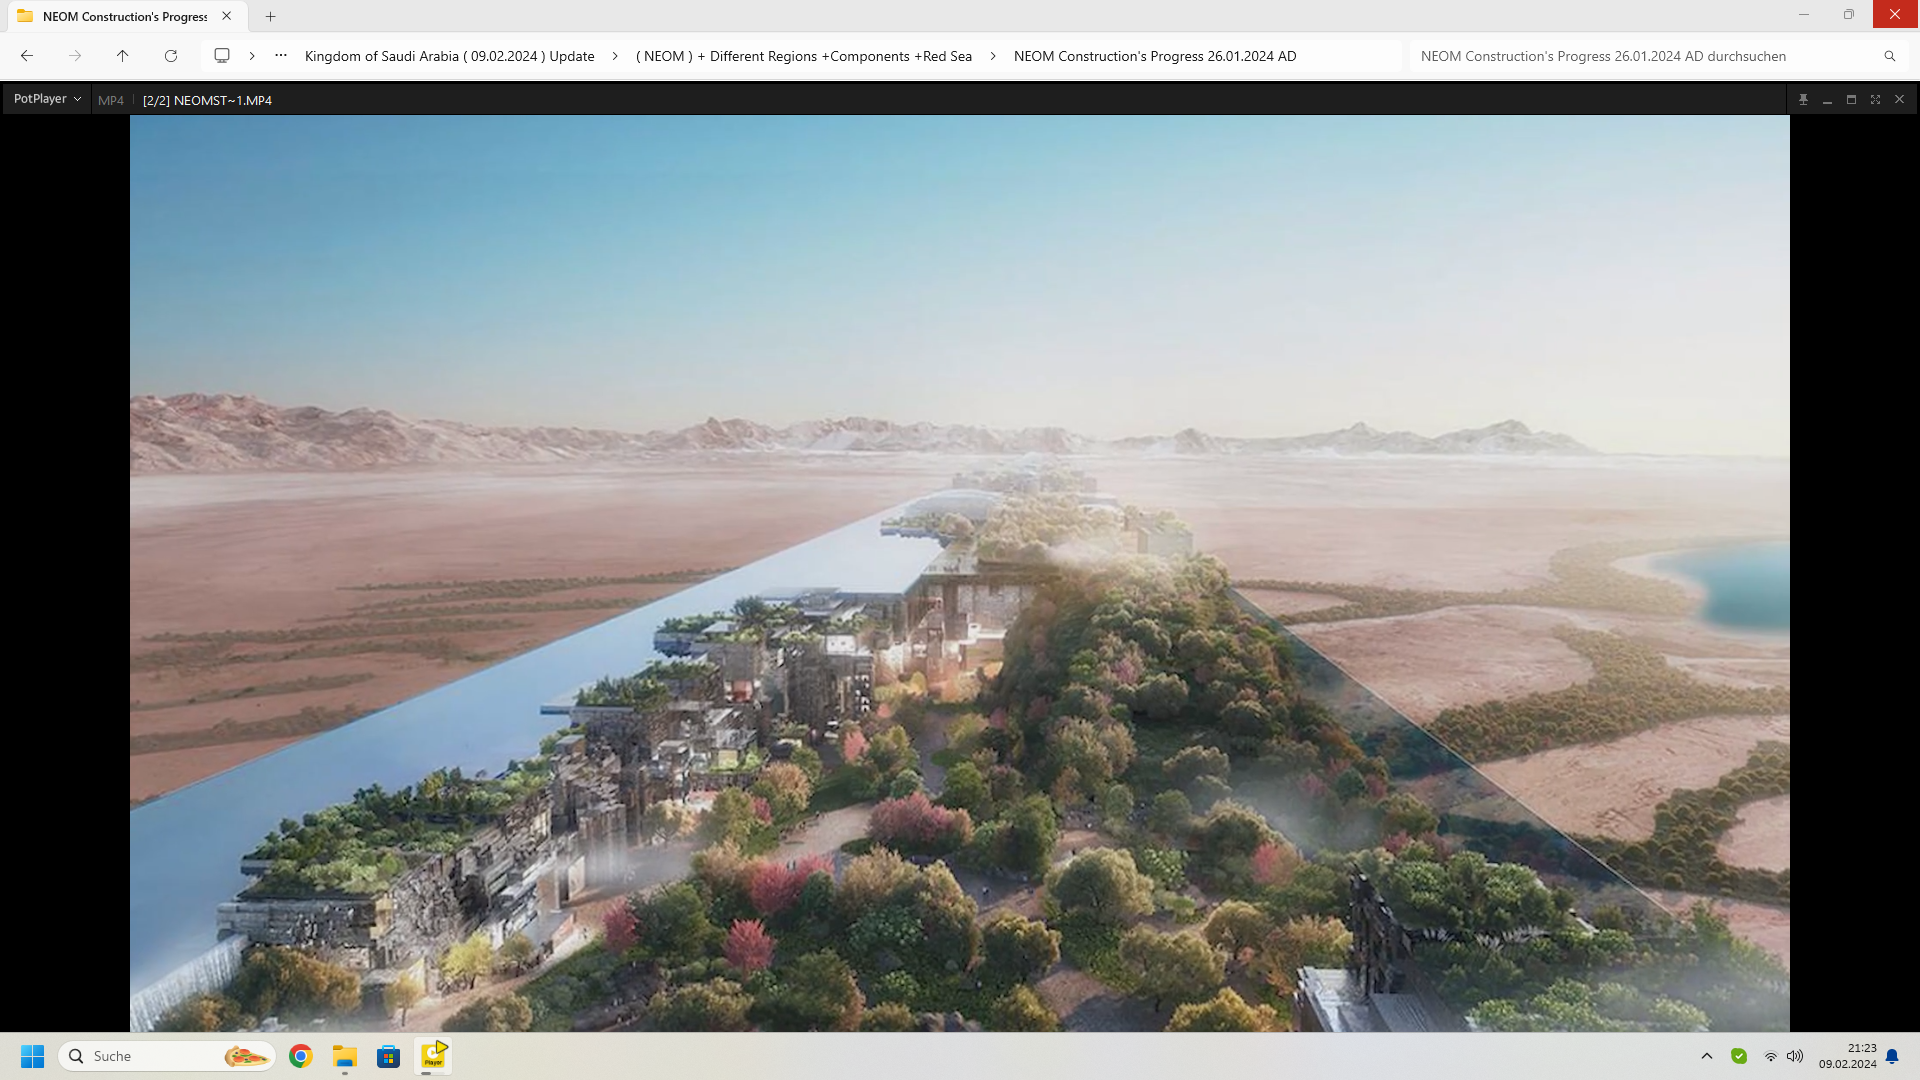
Task: Close the NEOM Construction's Progress tab
Action: click(x=227, y=16)
